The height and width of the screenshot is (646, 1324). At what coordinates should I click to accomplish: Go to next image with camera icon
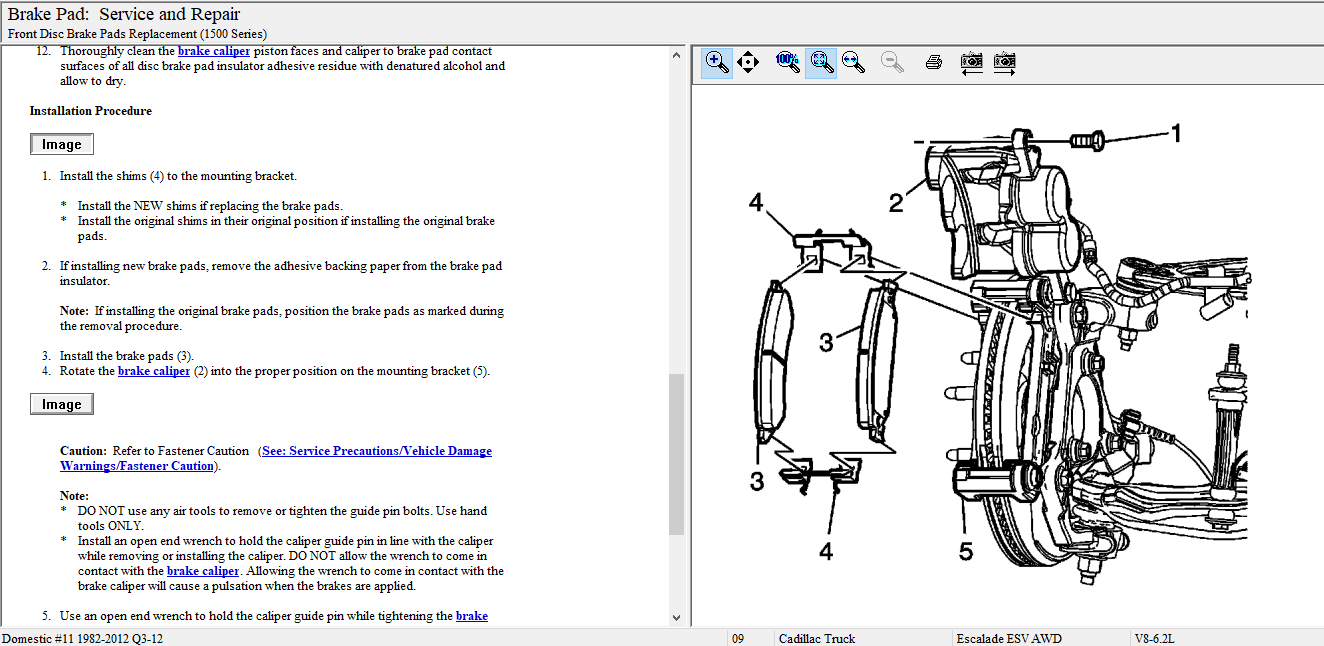point(1005,62)
